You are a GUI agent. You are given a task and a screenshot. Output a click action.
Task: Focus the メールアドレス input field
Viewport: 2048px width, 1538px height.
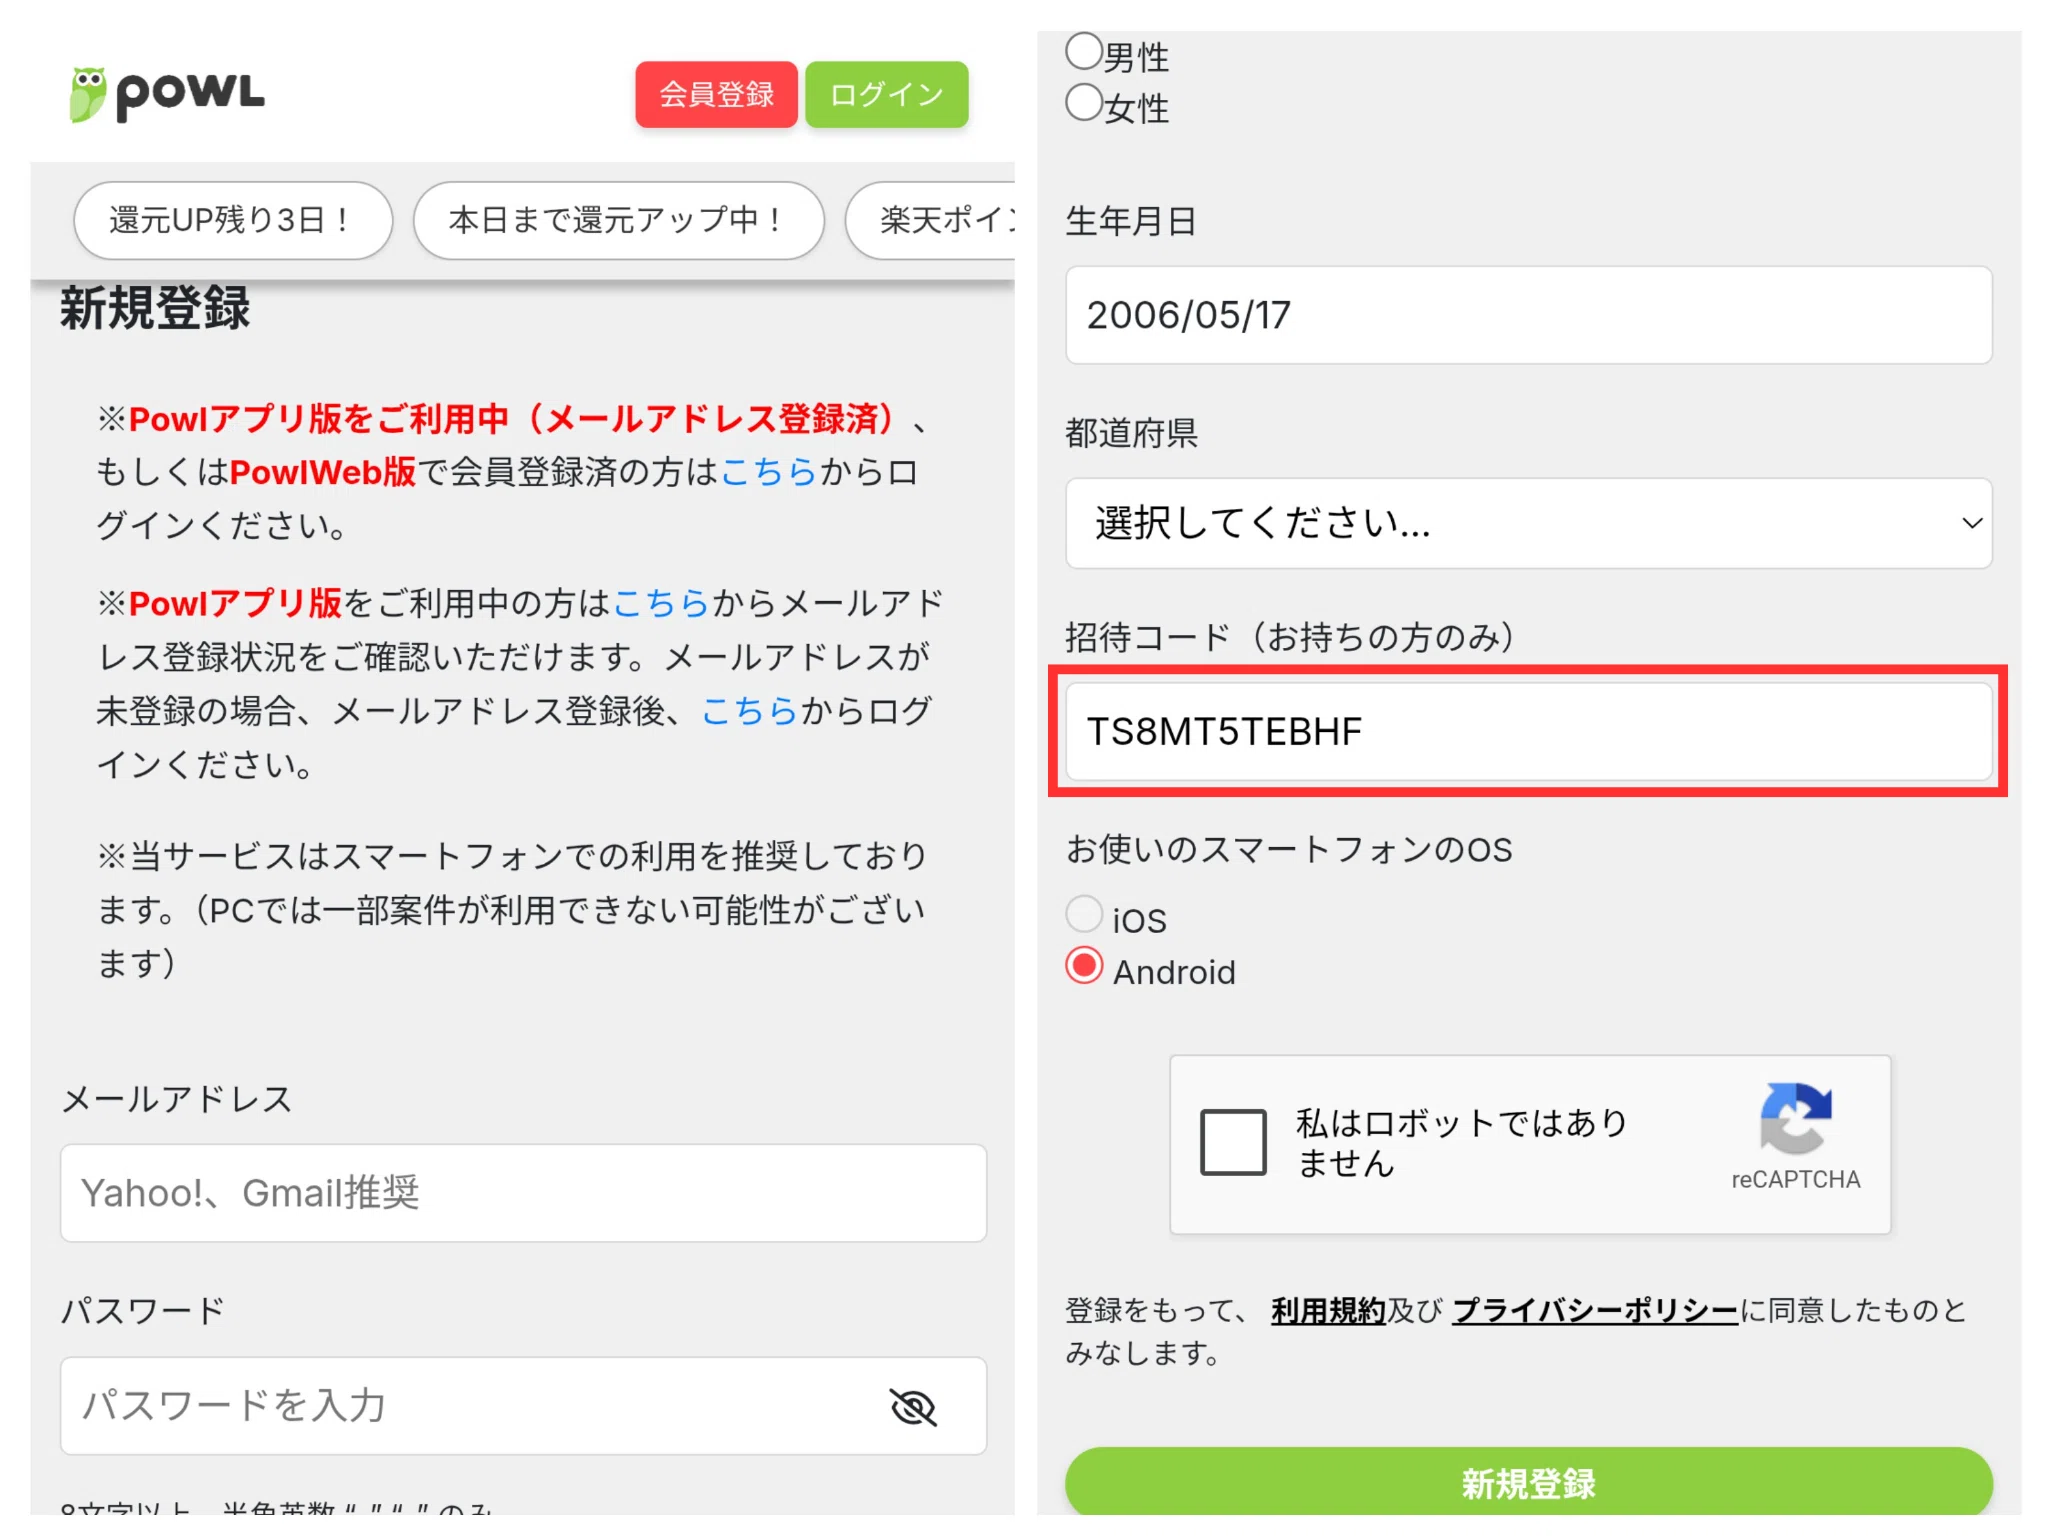[x=523, y=1193]
